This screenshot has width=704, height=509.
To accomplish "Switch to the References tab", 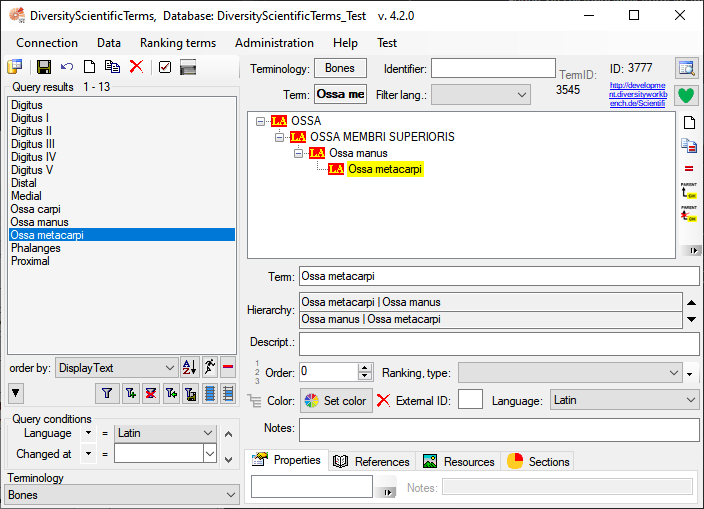I will pos(372,461).
